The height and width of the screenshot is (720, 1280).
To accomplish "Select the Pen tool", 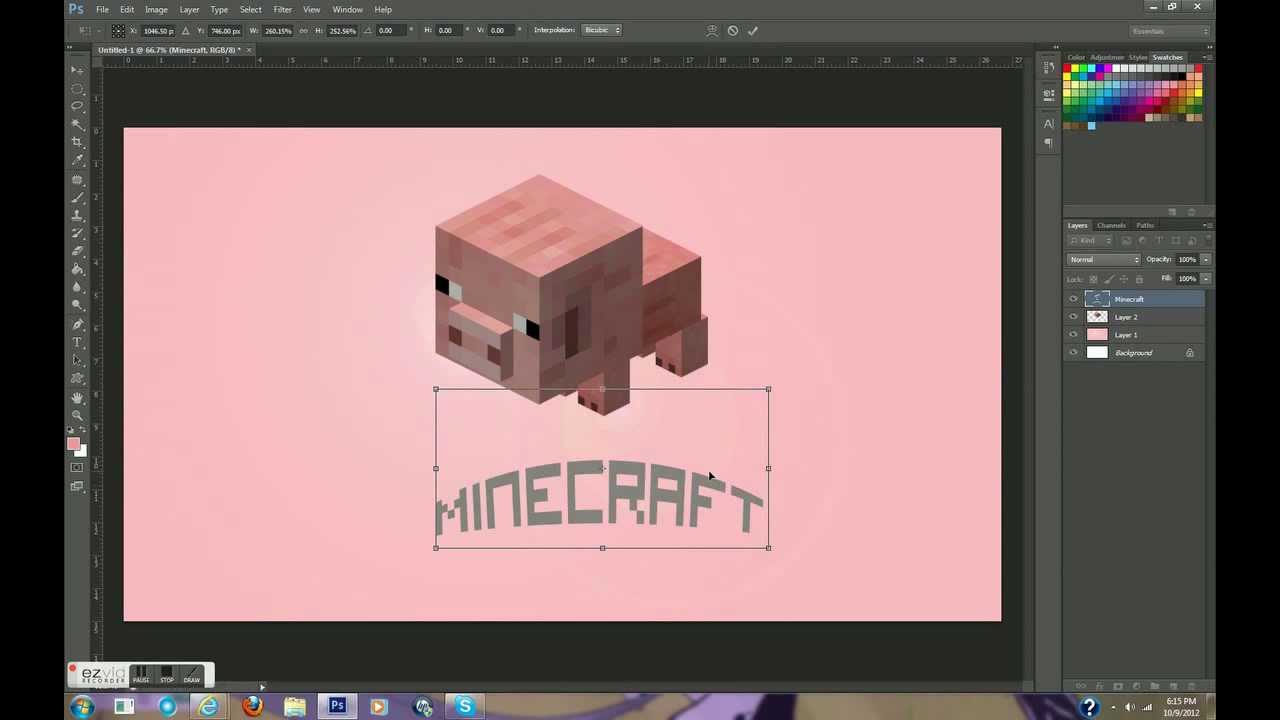I will tap(77, 324).
